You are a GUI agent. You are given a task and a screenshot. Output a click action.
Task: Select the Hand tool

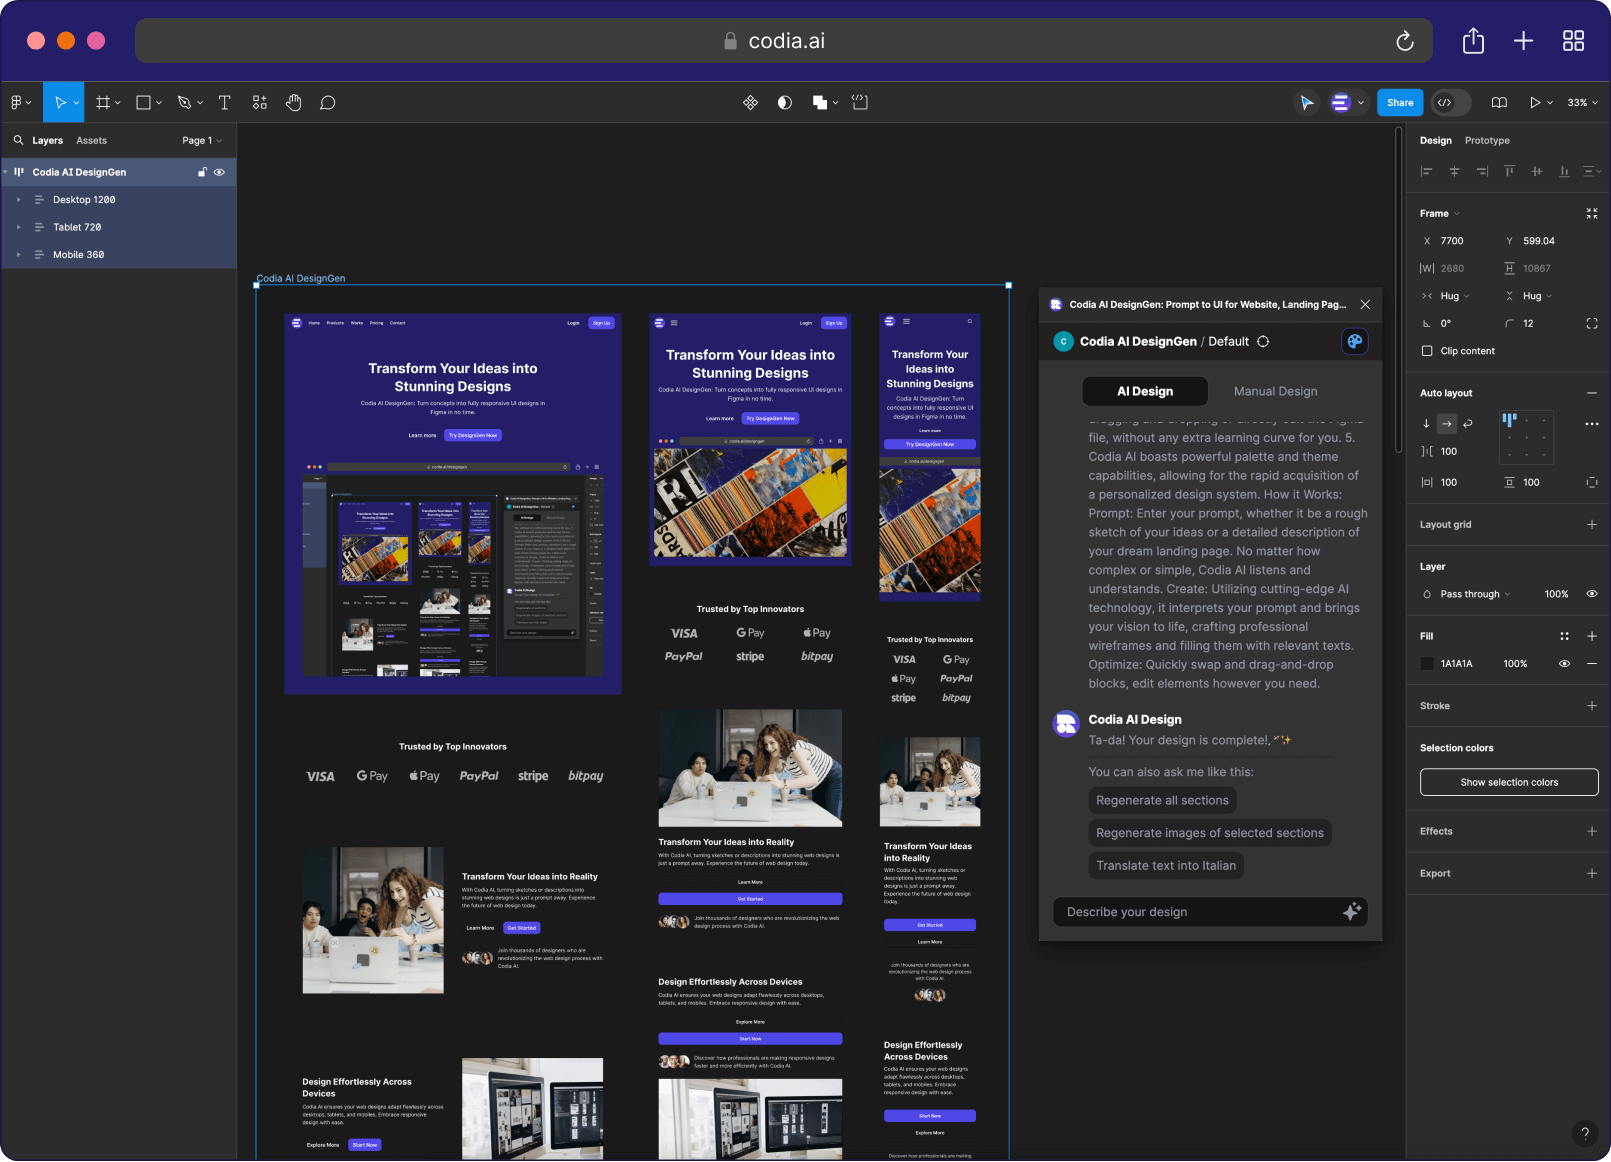293,102
